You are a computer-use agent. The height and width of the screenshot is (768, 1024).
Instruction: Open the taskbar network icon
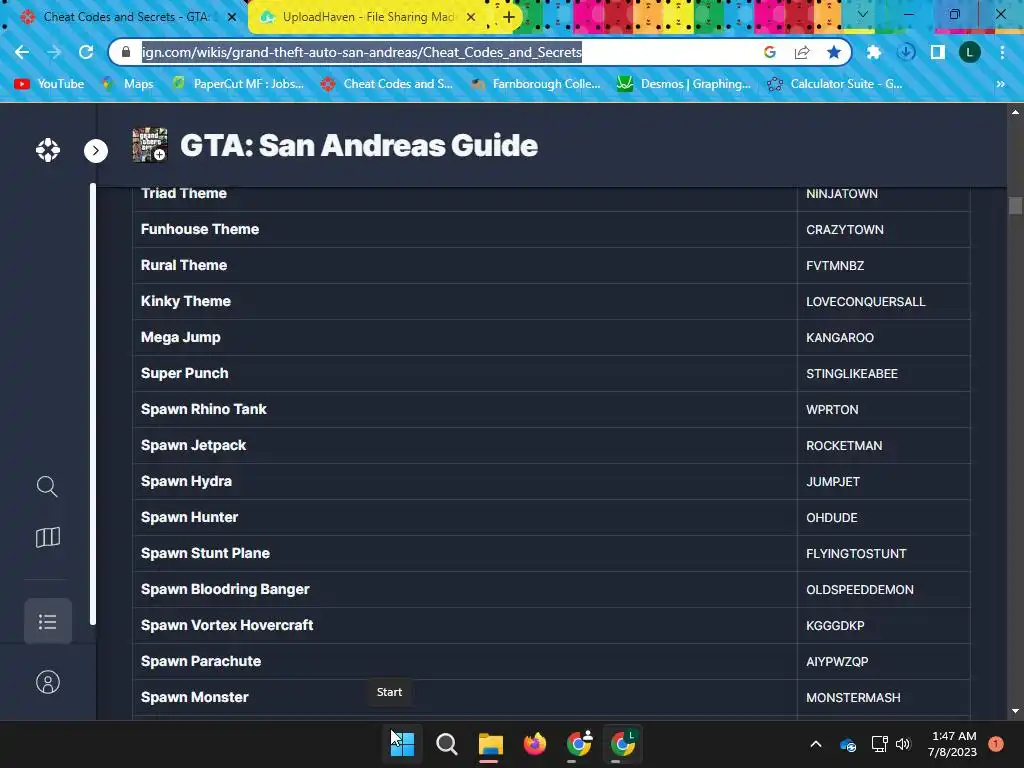[x=879, y=744]
